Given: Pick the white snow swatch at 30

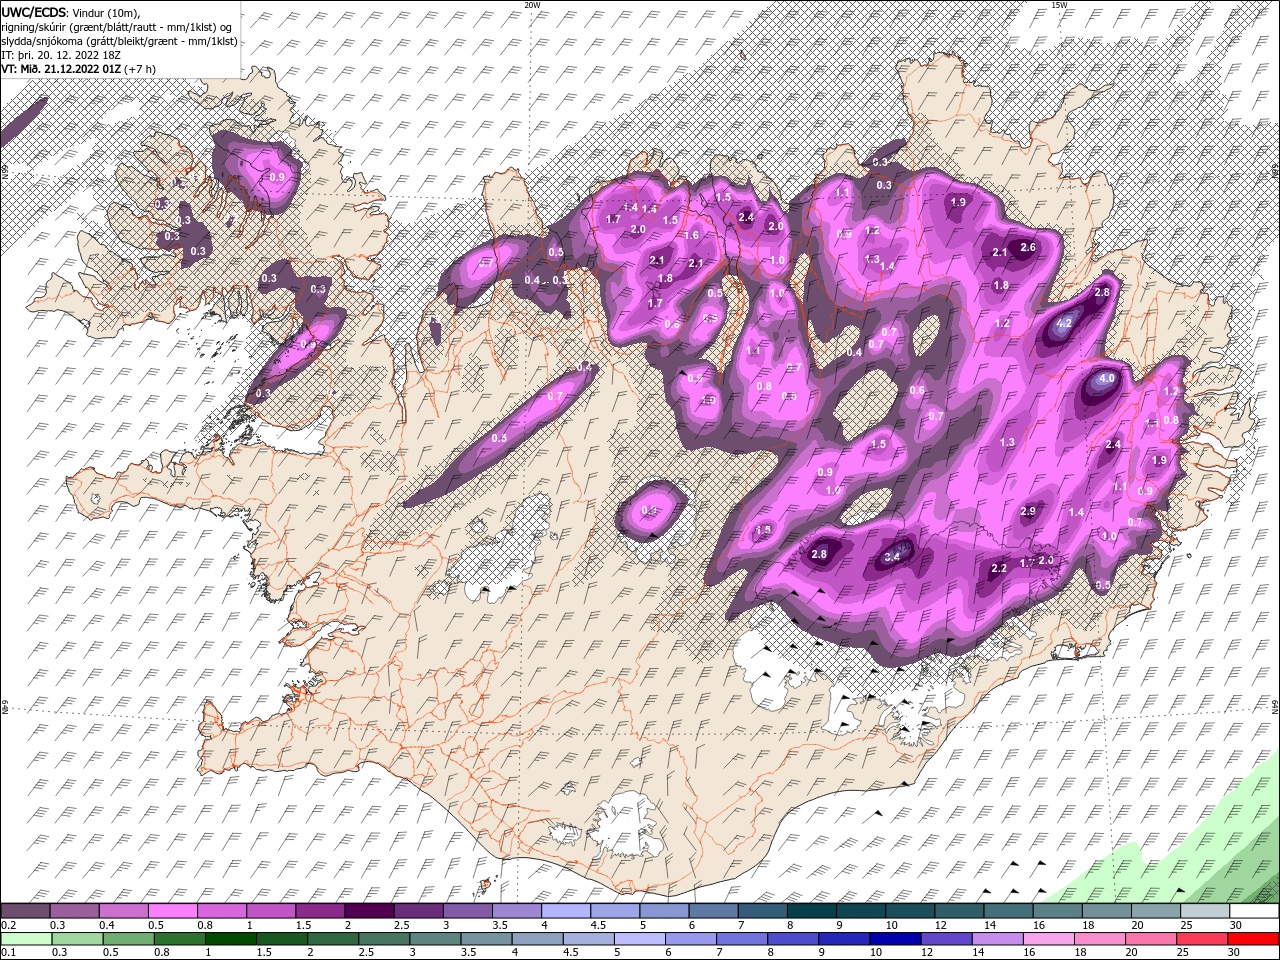Looking at the screenshot, I should [x=1254, y=910].
